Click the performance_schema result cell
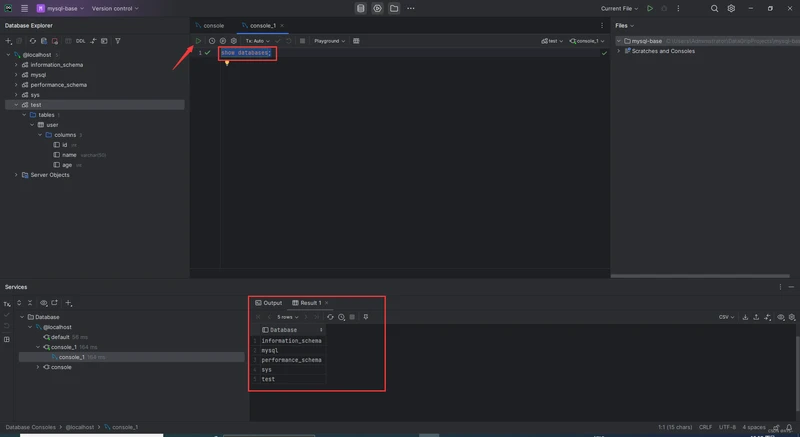 pyautogui.click(x=291, y=360)
